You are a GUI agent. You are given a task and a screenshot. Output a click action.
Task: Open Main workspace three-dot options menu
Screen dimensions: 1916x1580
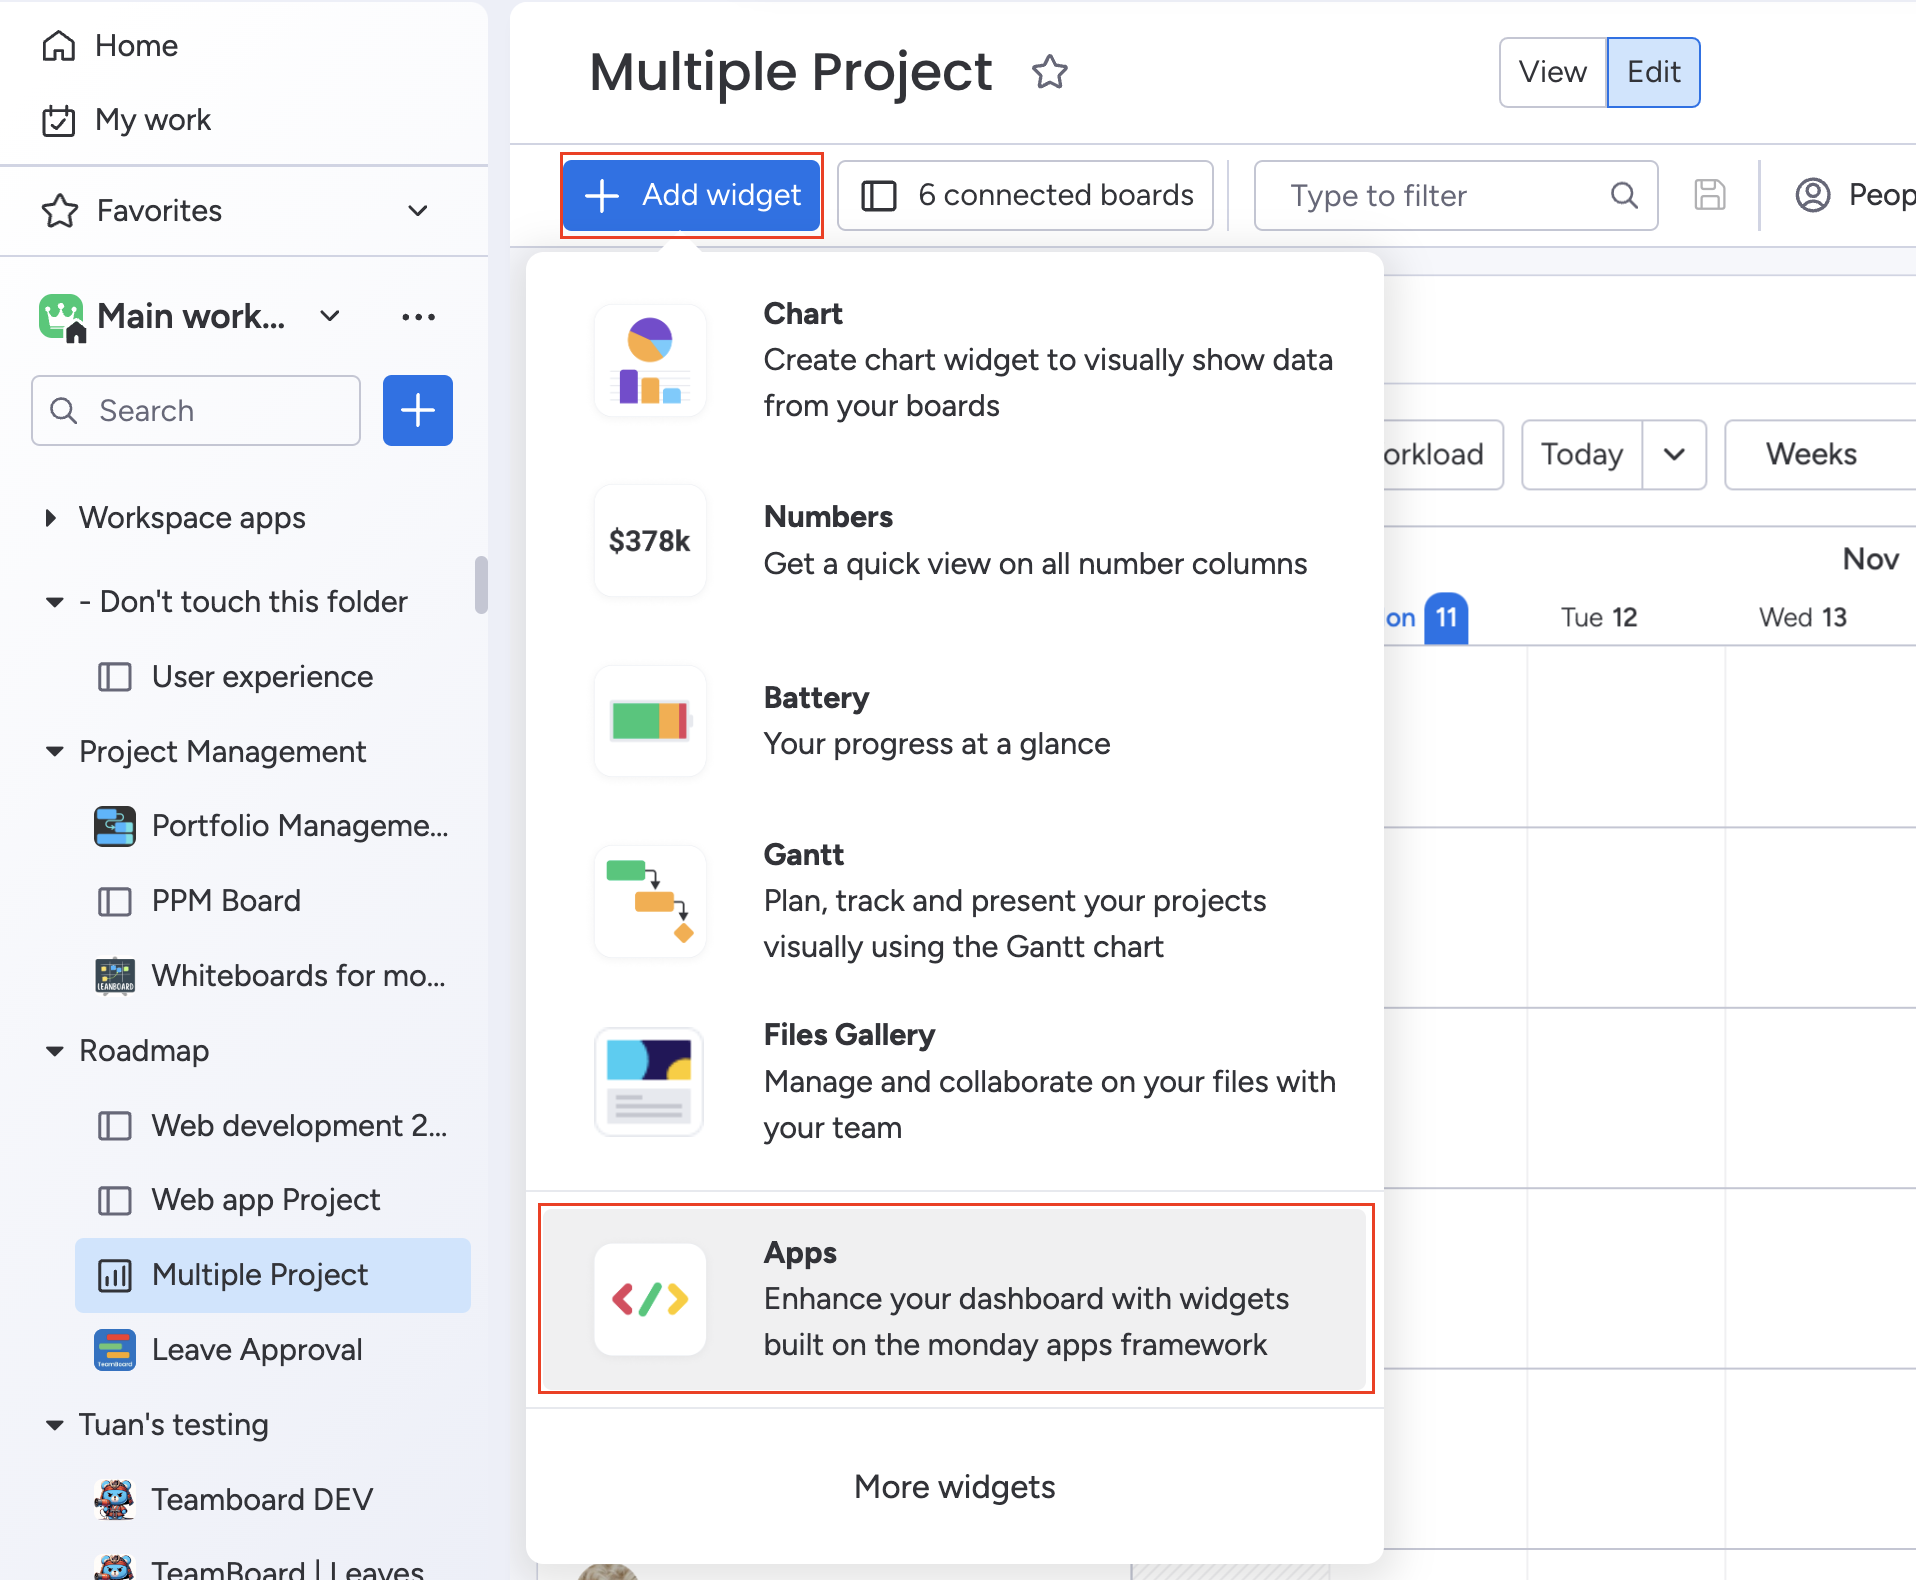tap(418, 317)
